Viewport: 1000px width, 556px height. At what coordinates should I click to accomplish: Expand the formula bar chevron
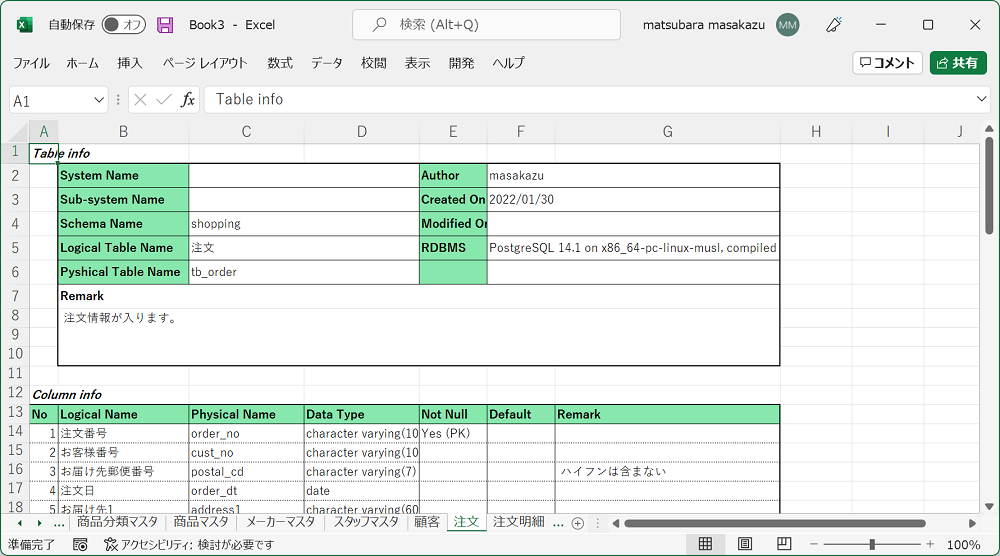981,99
